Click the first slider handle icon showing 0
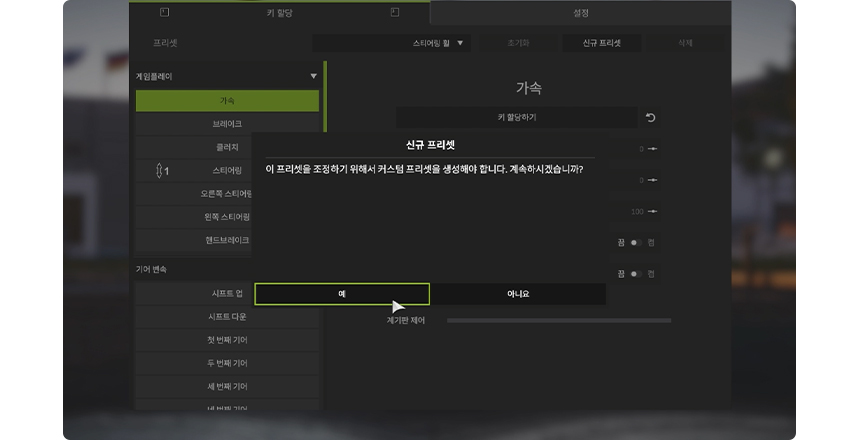The height and width of the screenshot is (440, 860). (652, 149)
